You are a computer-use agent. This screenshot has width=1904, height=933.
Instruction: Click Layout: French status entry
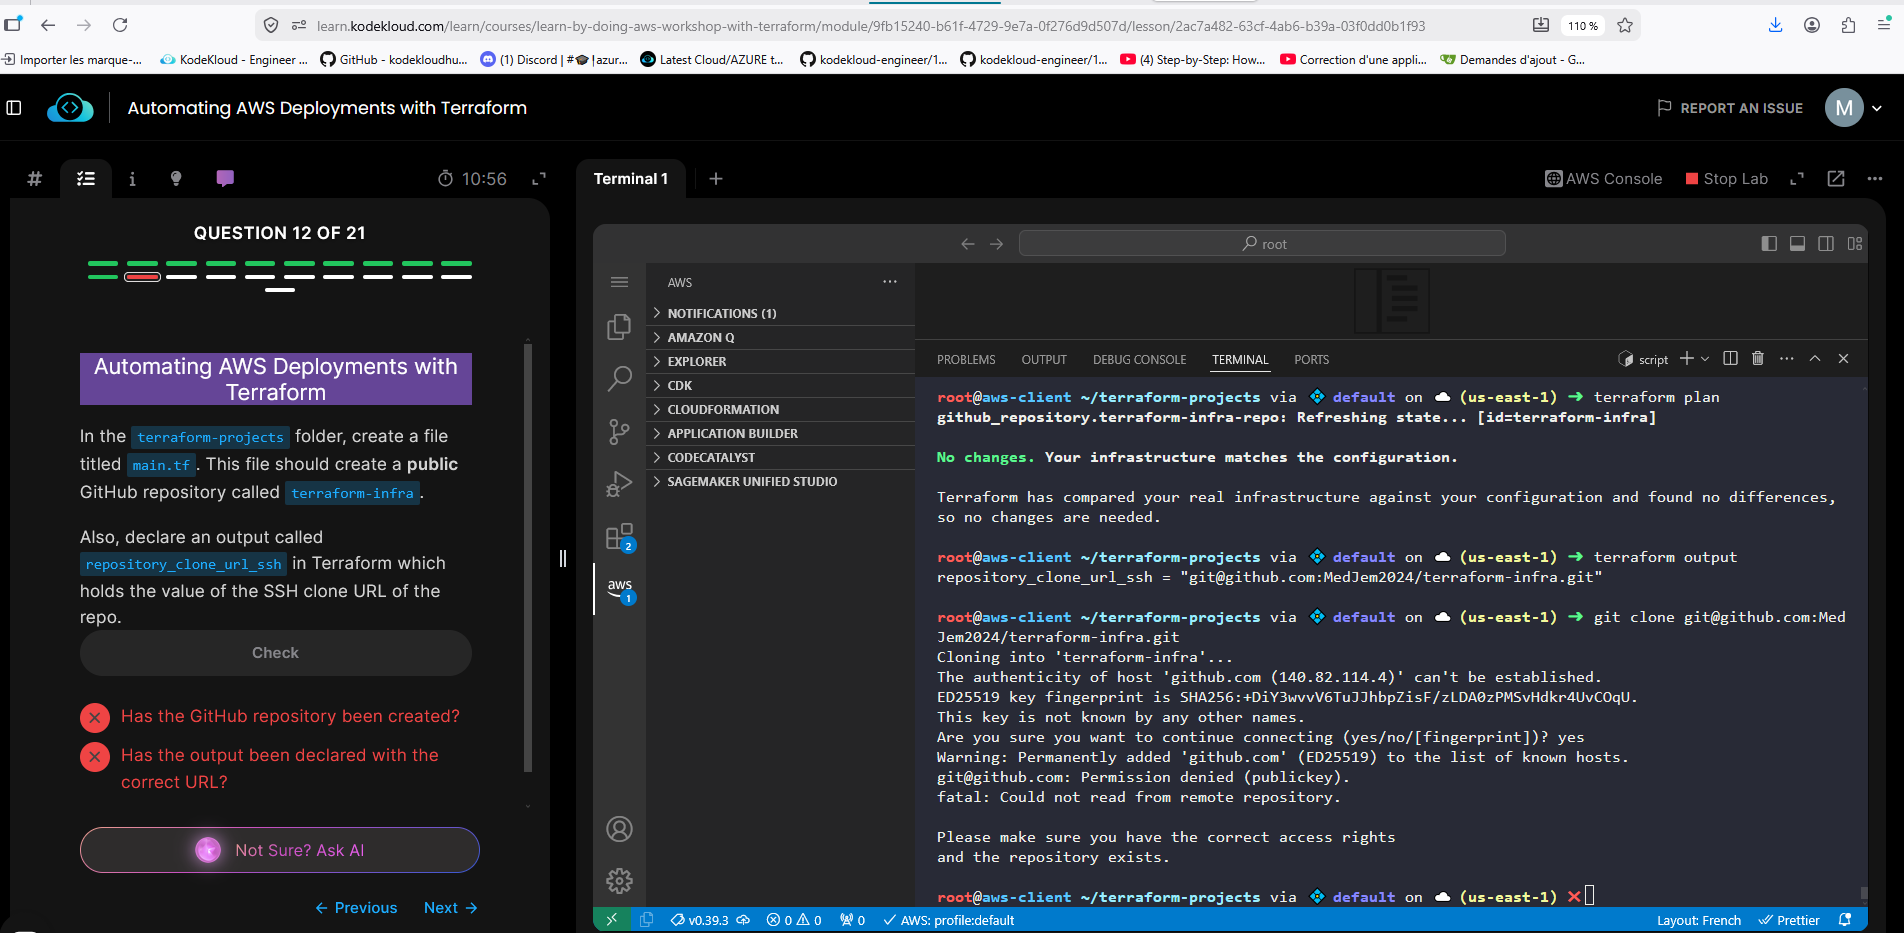[x=1699, y=920]
